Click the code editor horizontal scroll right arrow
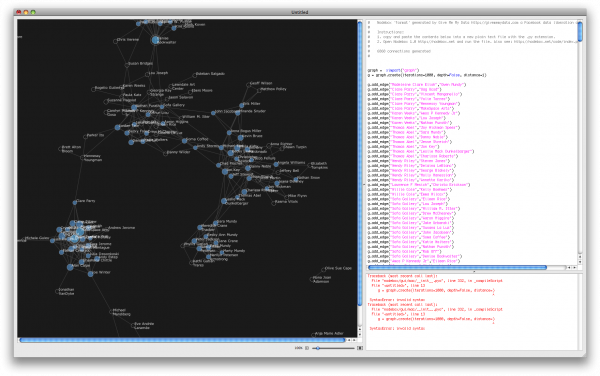 tap(574, 267)
